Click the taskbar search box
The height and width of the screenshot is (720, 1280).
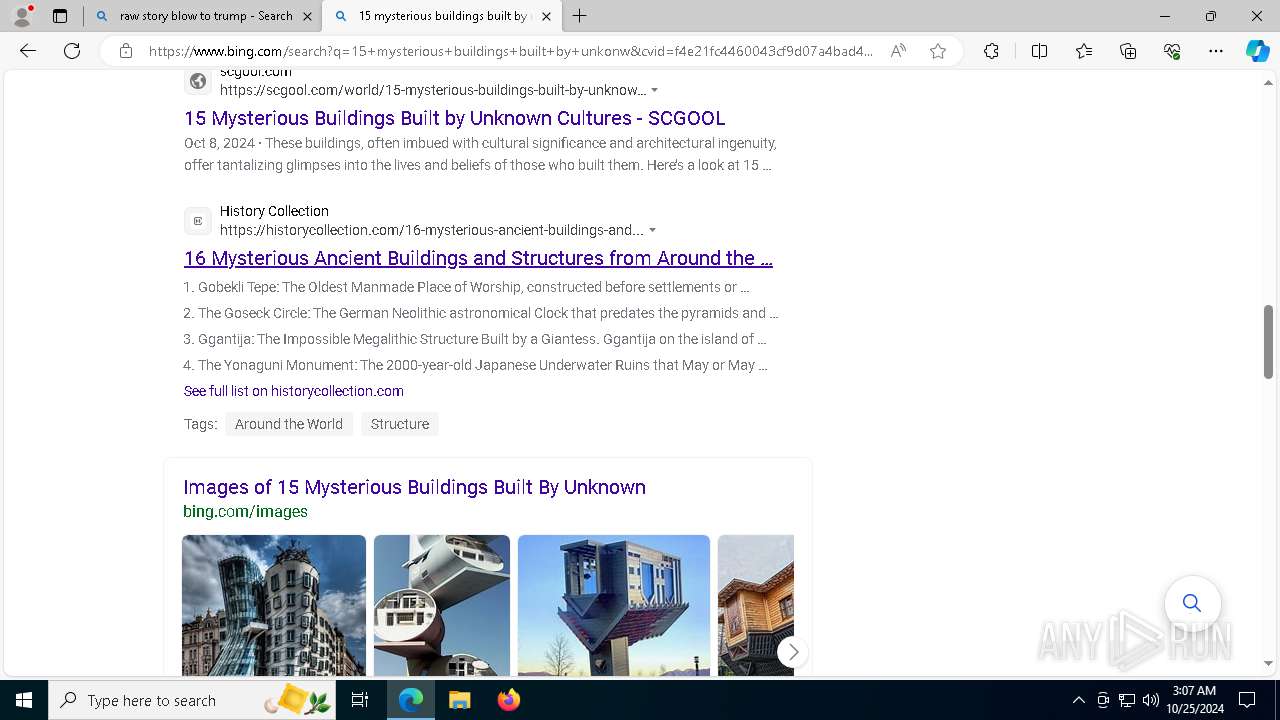(x=192, y=700)
